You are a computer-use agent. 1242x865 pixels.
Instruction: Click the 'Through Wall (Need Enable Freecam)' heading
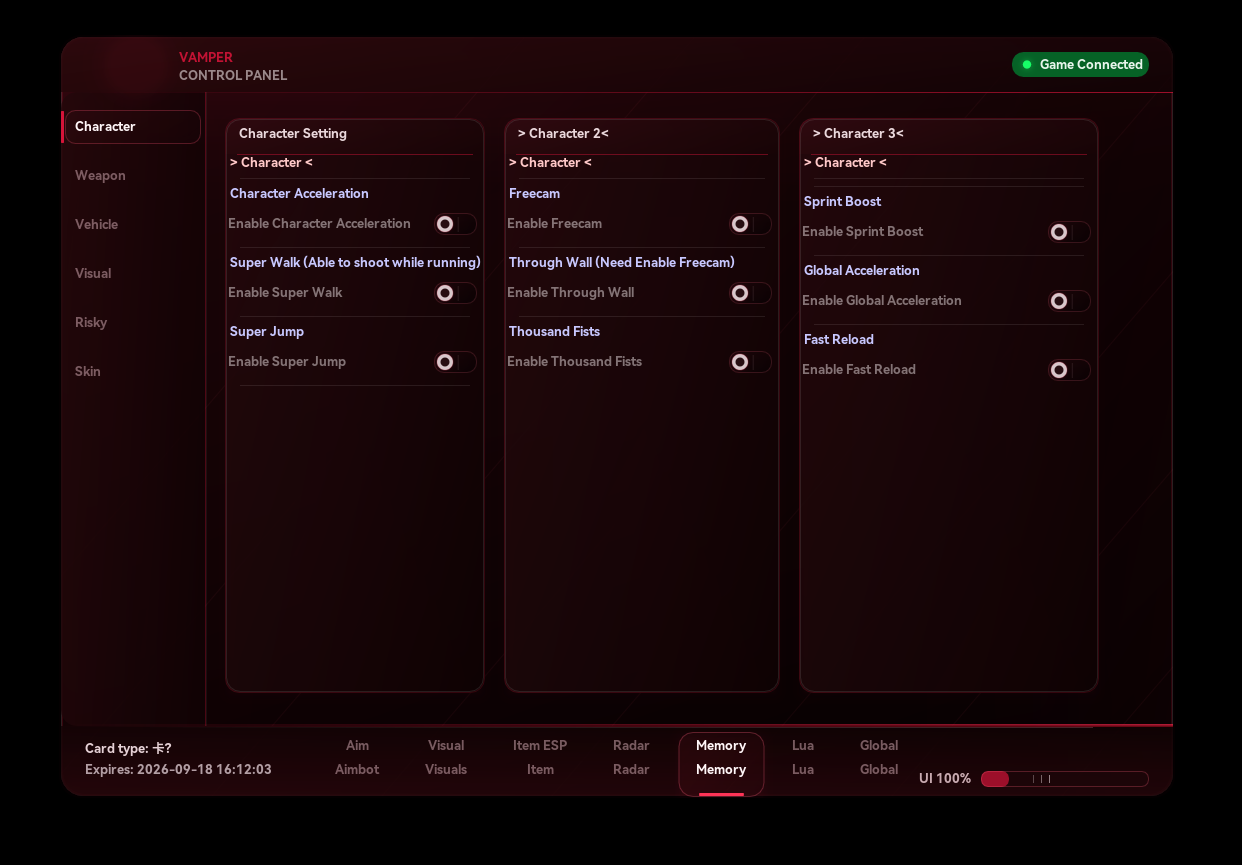point(622,263)
